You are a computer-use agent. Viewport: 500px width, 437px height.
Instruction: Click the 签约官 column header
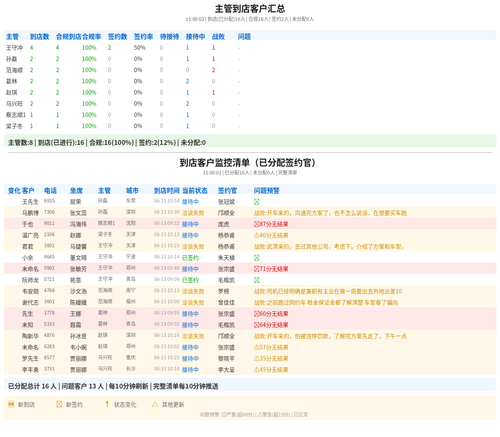[x=227, y=191]
